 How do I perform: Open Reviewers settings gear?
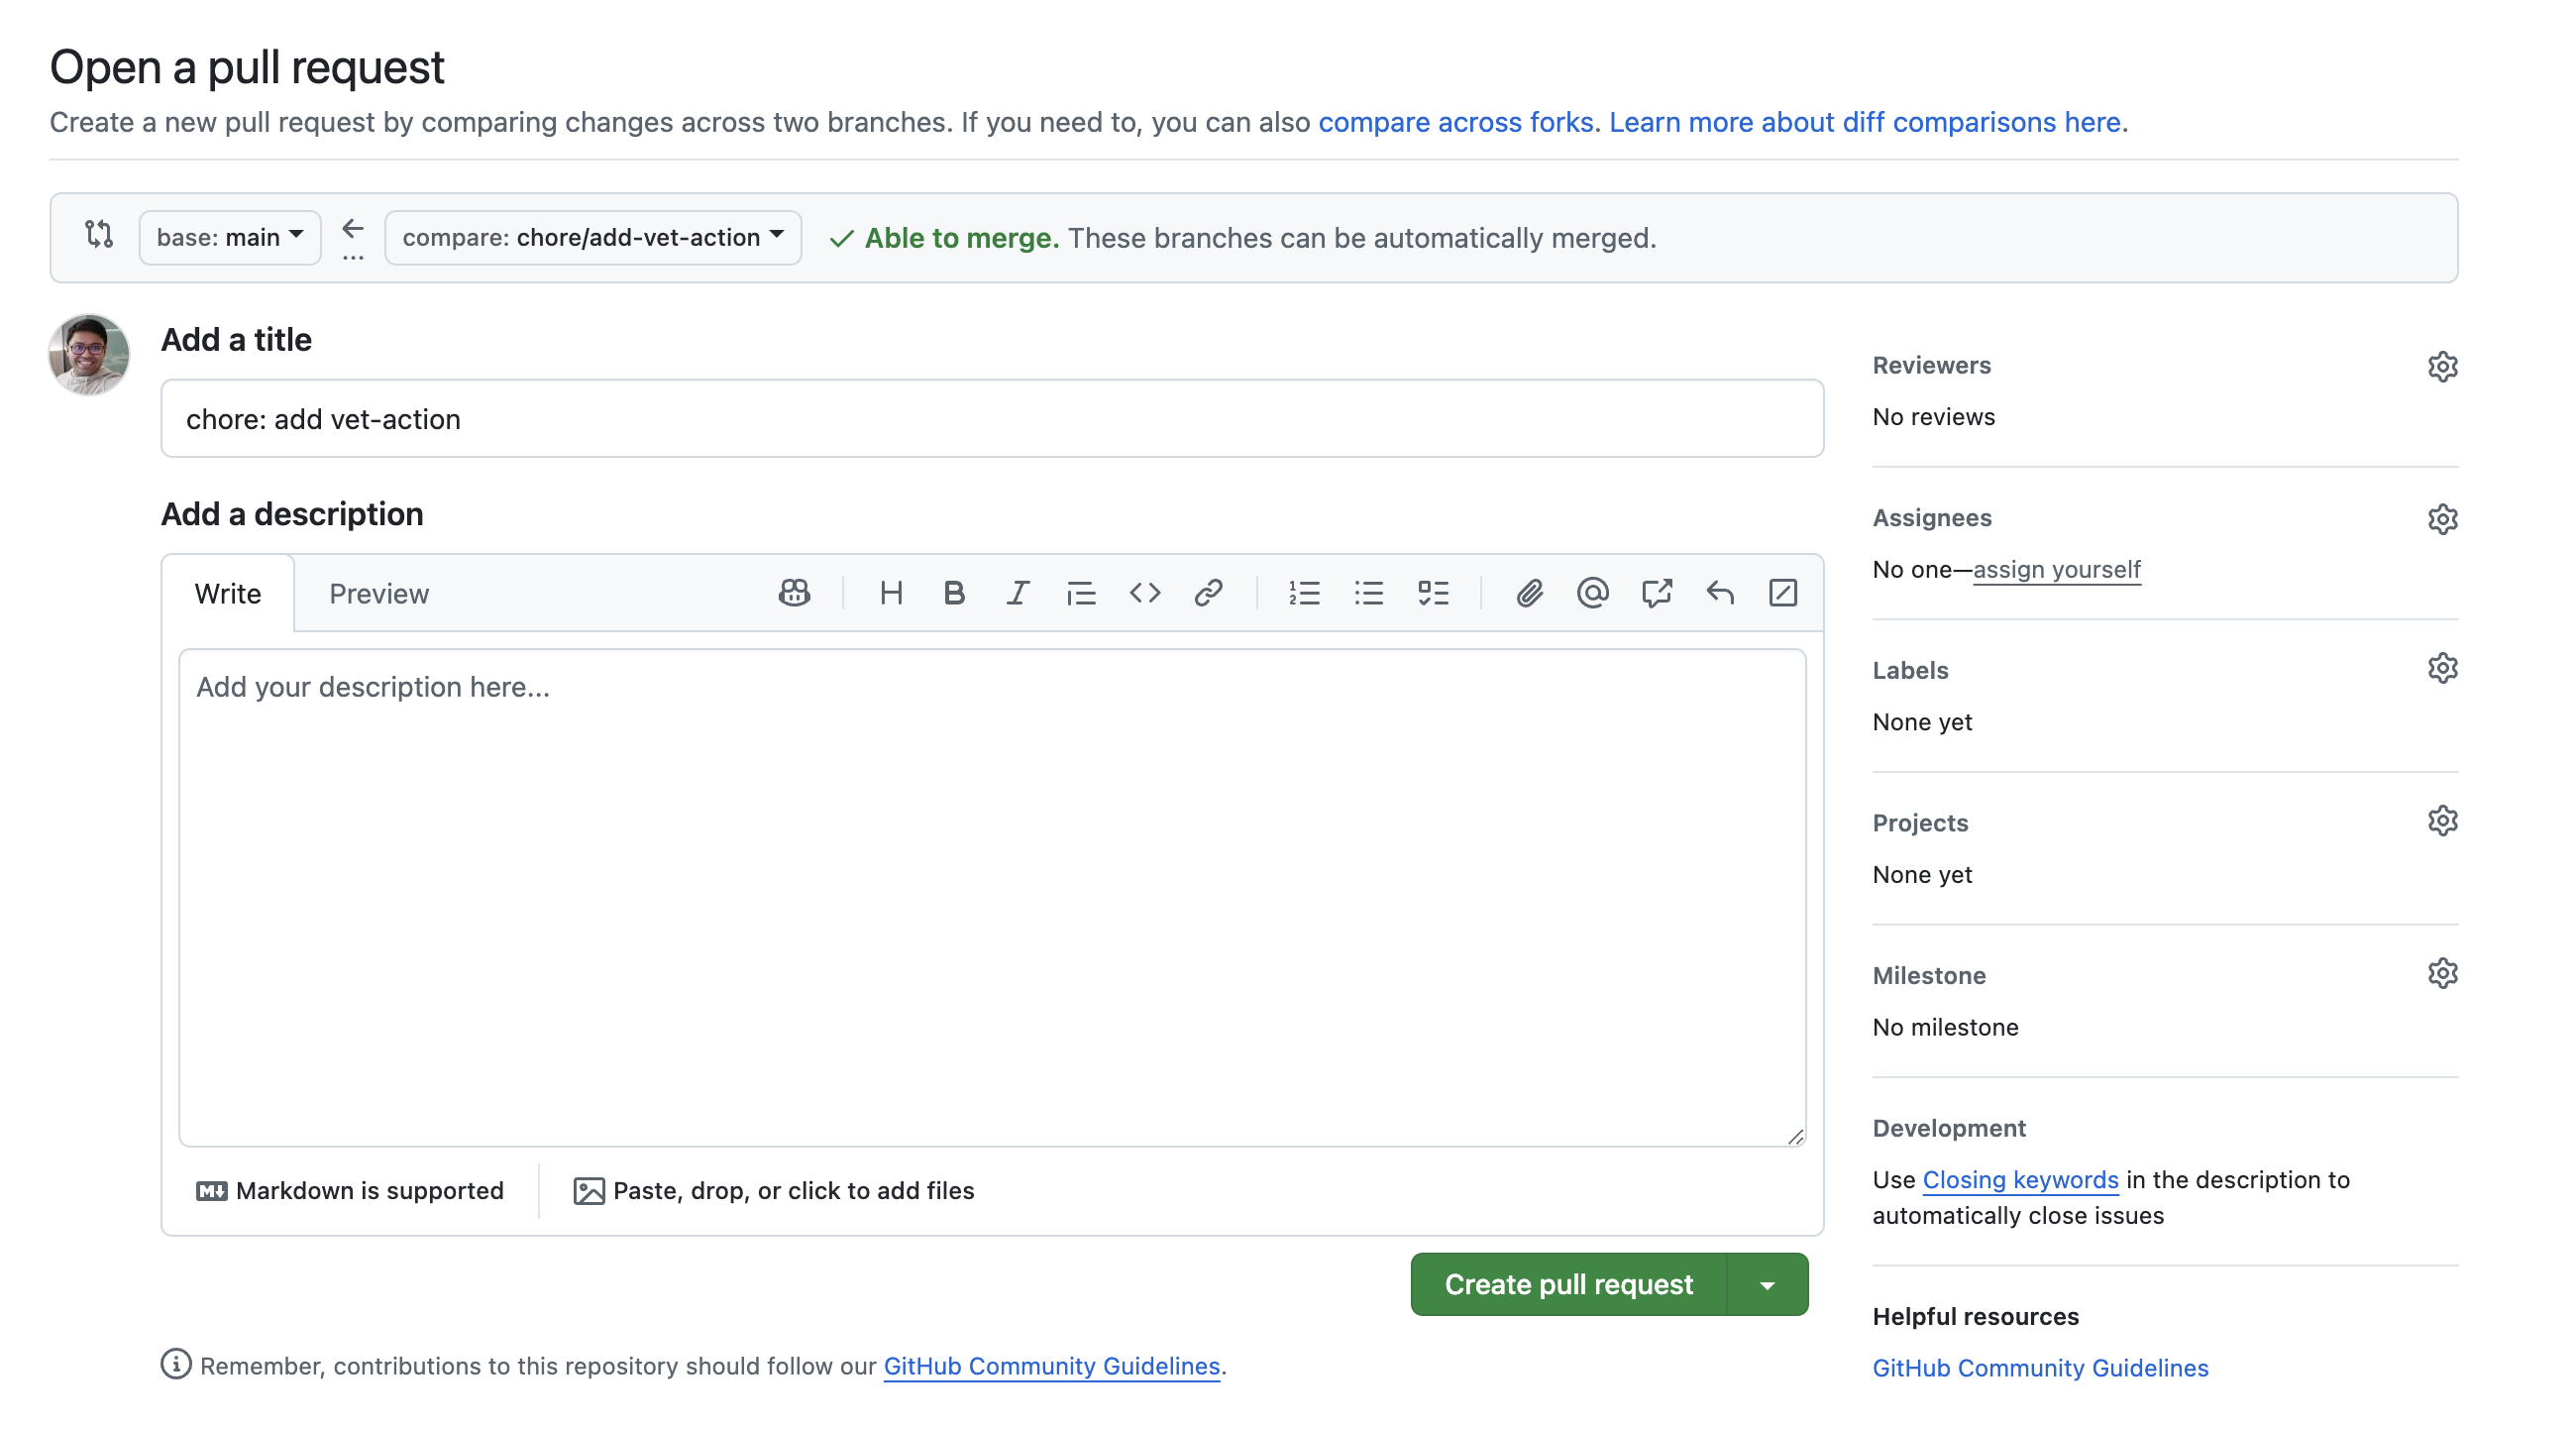tap(2442, 365)
